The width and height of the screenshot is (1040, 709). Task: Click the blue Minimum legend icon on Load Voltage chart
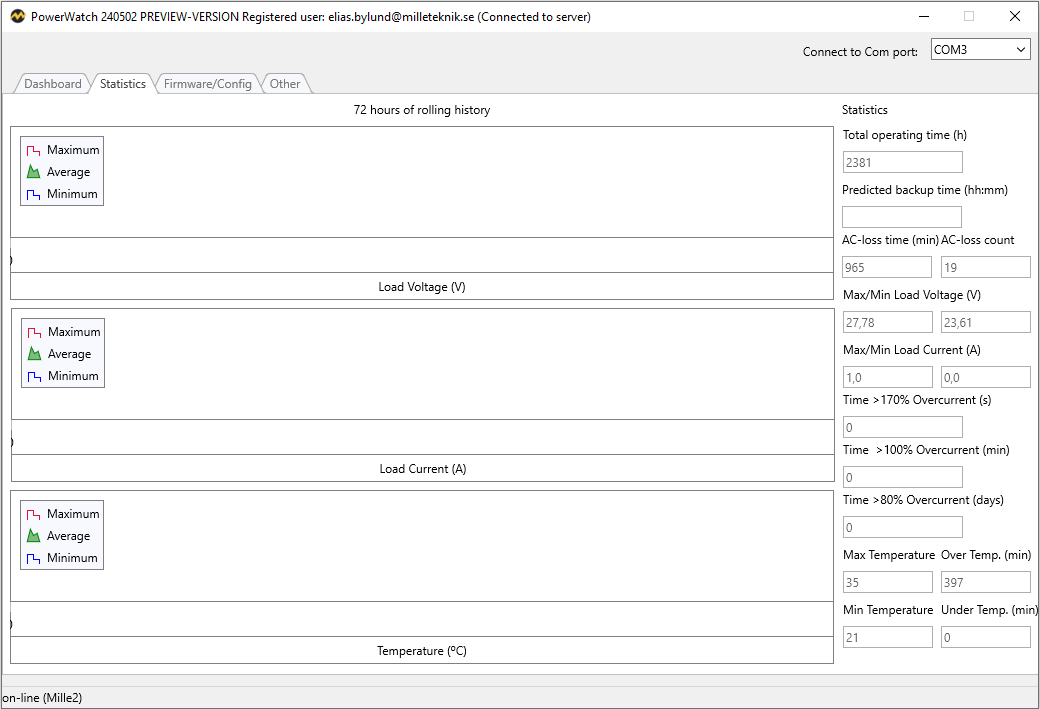click(x=33, y=193)
